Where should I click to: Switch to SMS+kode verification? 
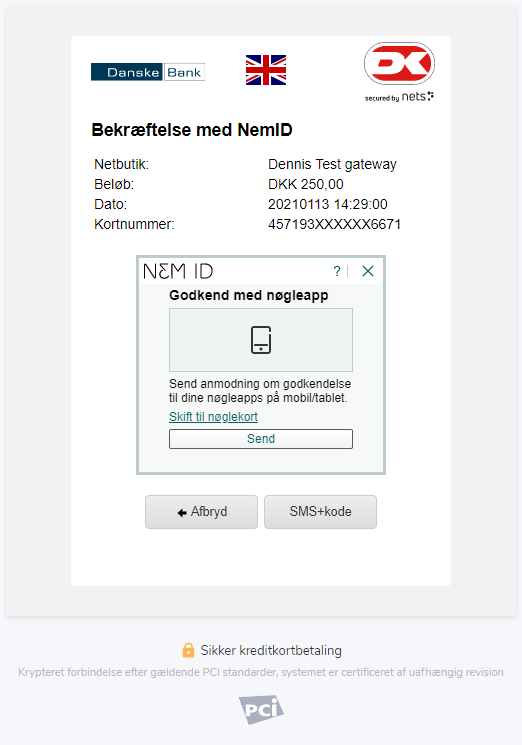point(321,512)
